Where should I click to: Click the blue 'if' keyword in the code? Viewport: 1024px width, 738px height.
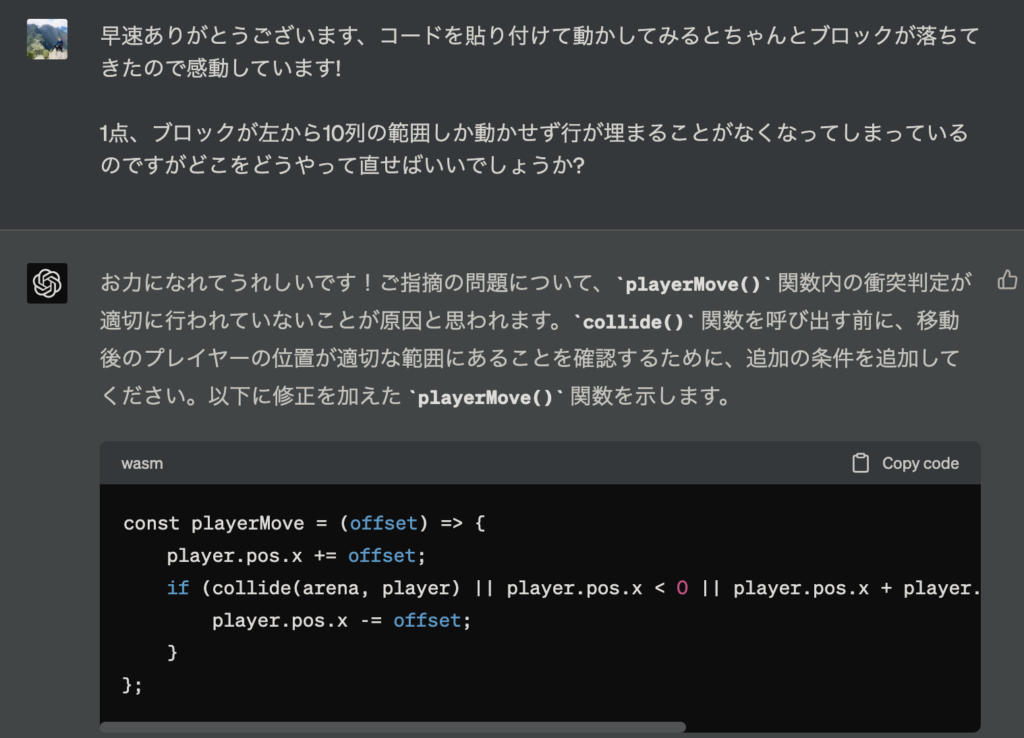(x=177, y=588)
